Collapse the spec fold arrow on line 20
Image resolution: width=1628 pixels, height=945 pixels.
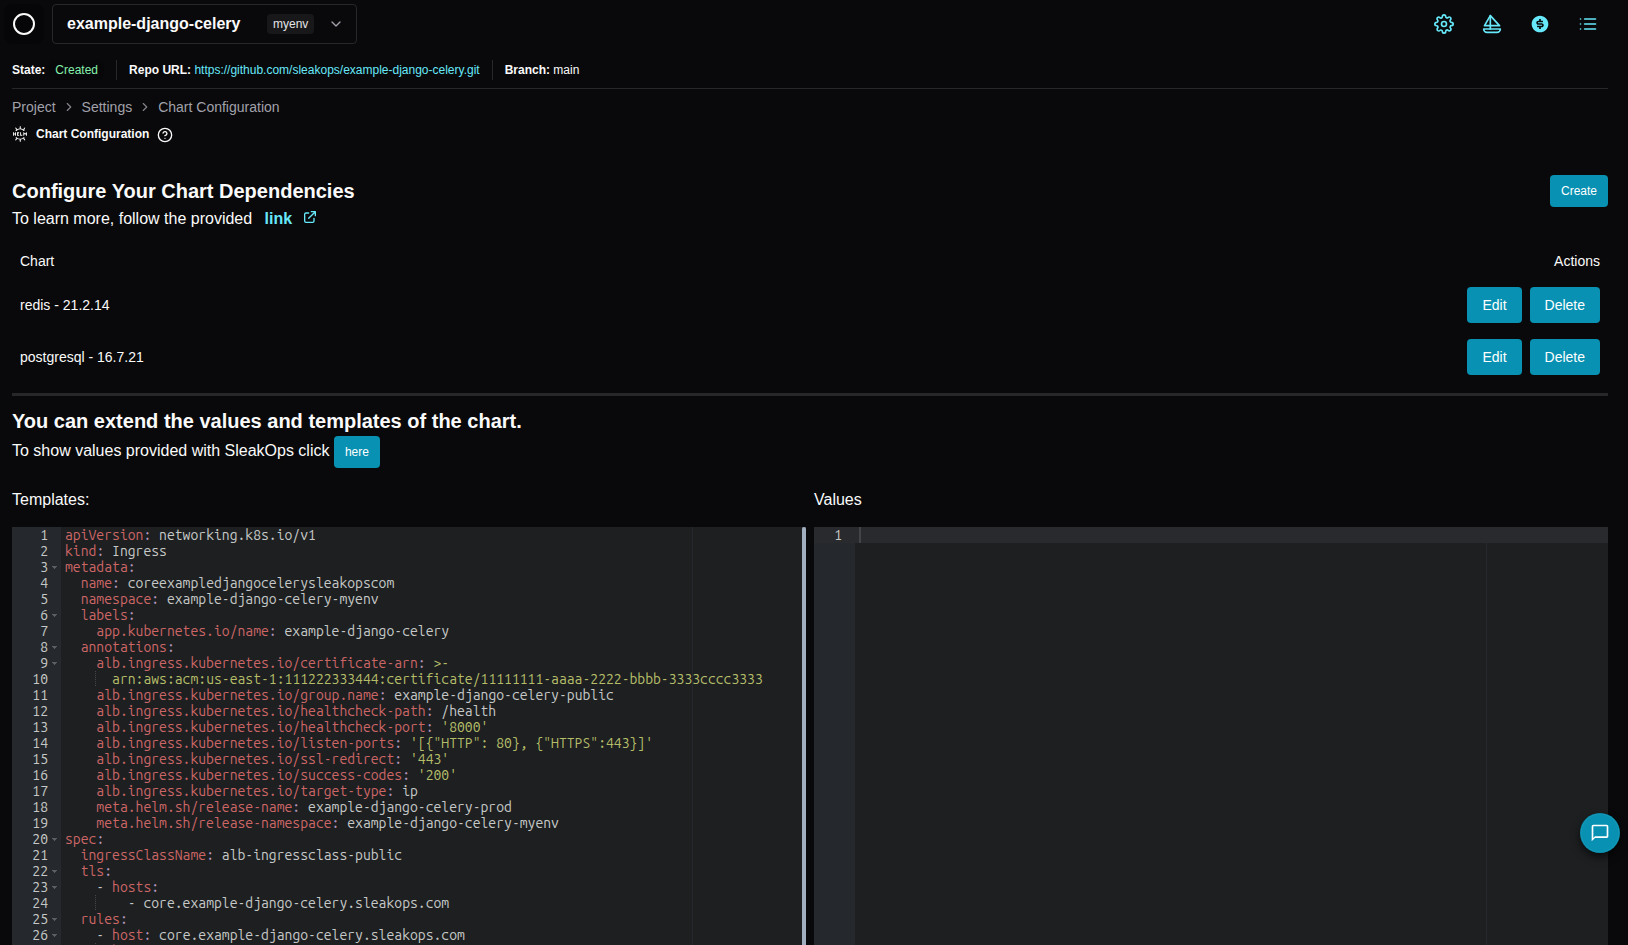[x=55, y=840]
